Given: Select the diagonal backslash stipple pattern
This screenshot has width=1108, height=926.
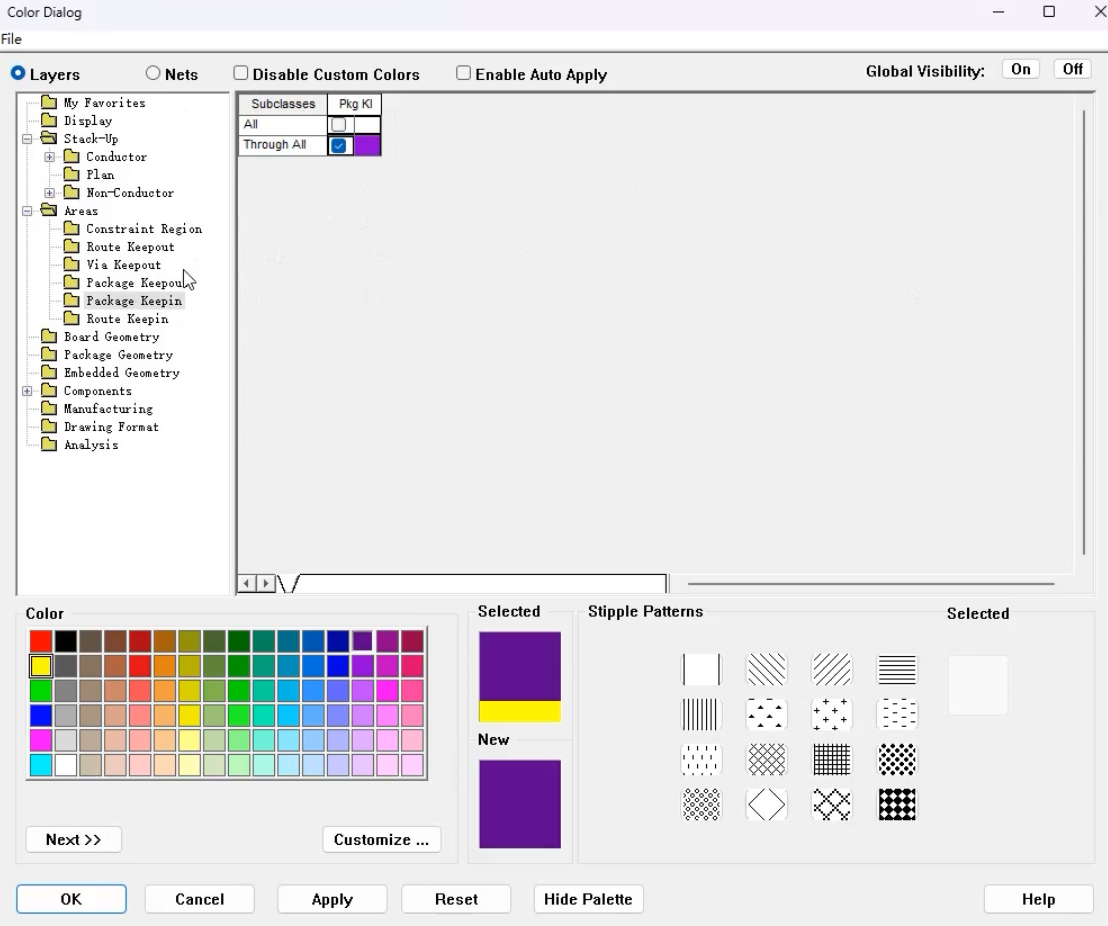Looking at the screenshot, I should point(766,669).
